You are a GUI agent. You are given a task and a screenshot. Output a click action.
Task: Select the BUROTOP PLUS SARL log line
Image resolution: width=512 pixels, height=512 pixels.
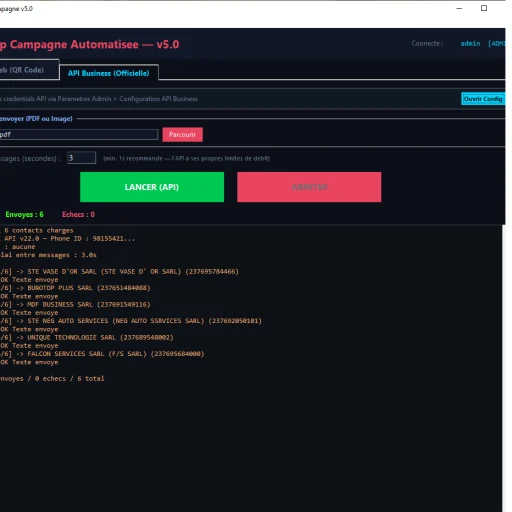point(75,288)
